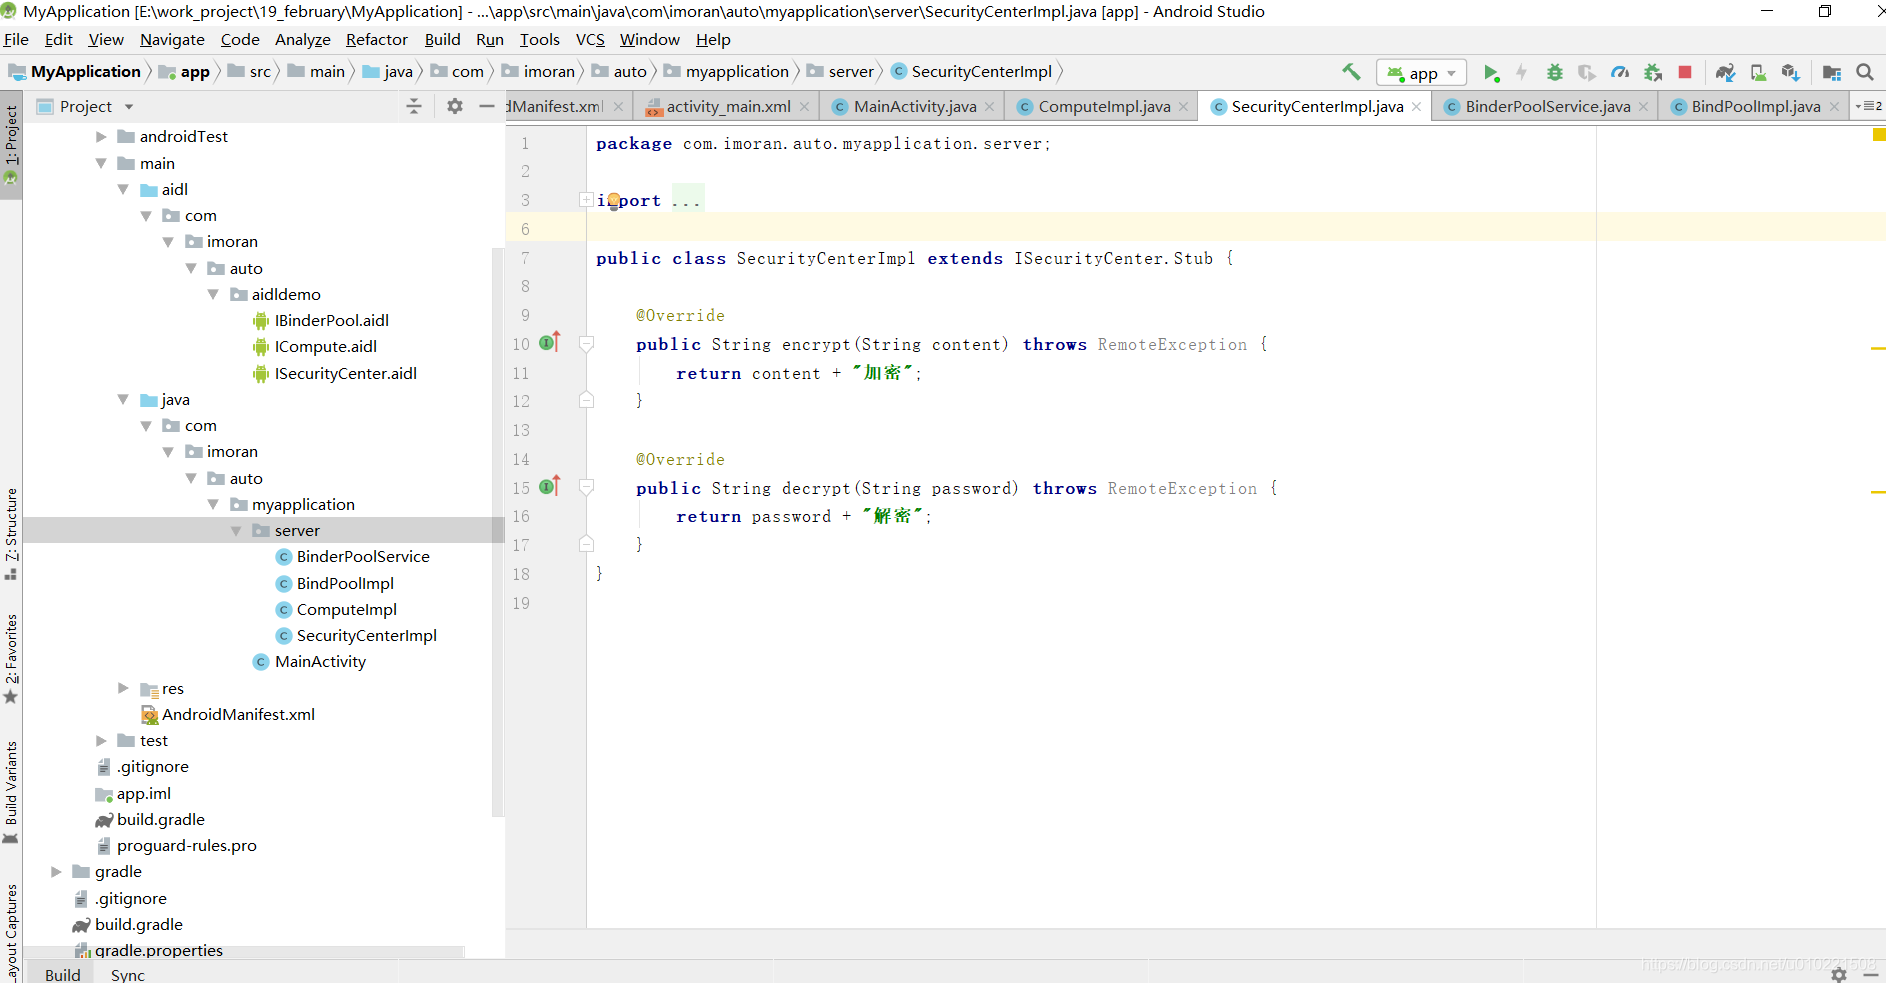This screenshot has height=983, width=1886.
Task: Expand the androidTest folder
Action: click(101, 136)
